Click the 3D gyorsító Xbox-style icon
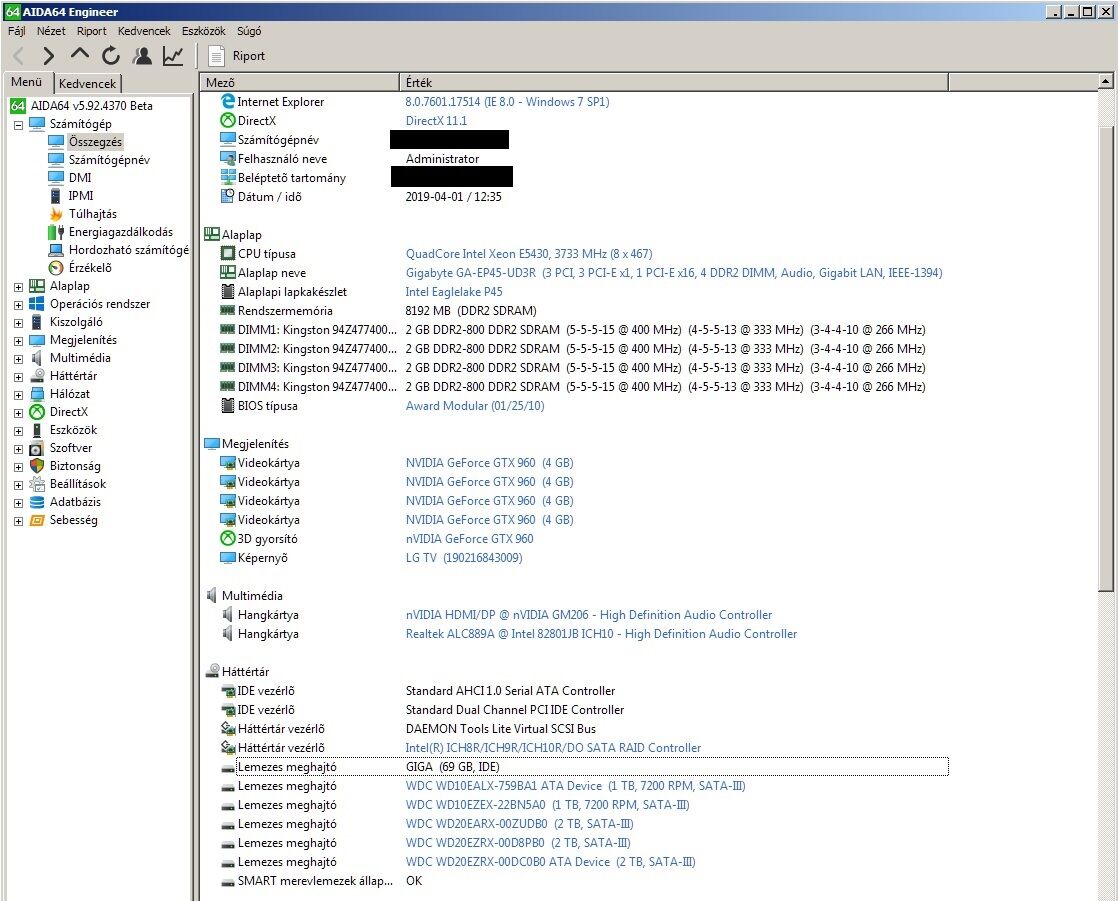 click(227, 538)
